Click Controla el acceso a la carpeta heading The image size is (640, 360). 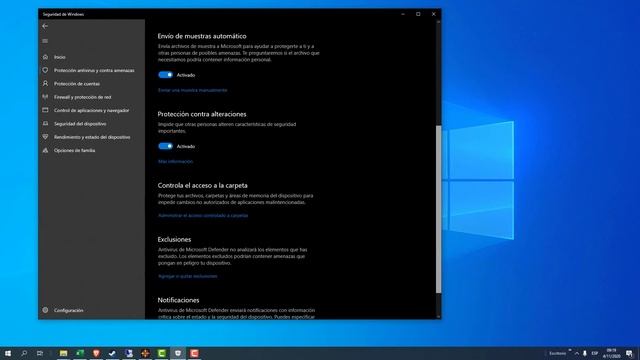[x=202, y=185]
